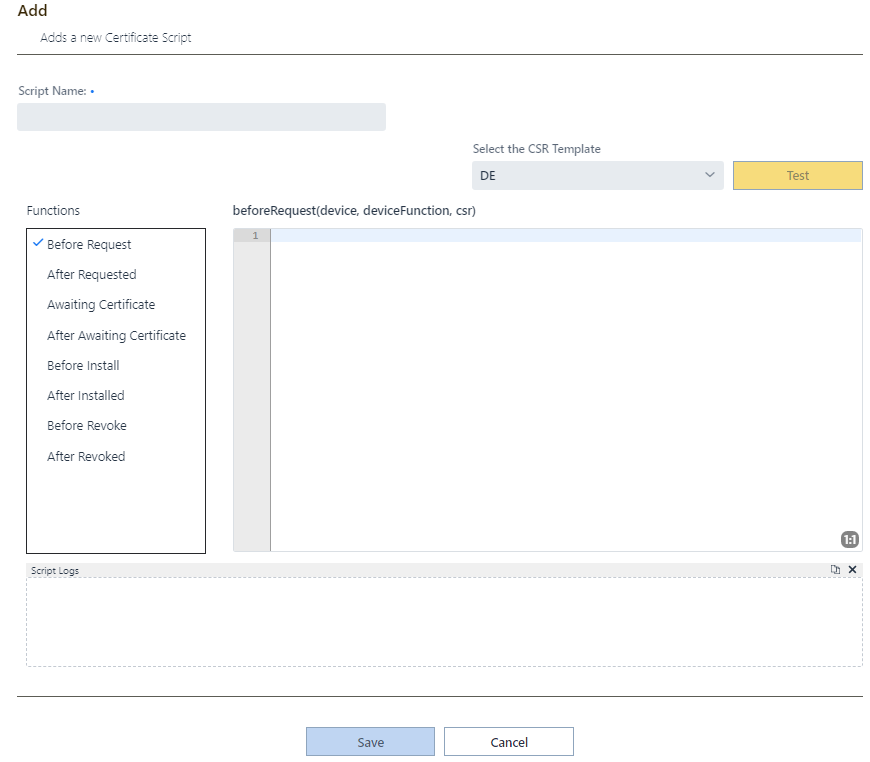This screenshot has width=870, height=762.
Task: Select the Before Request function
Action: 89,245
